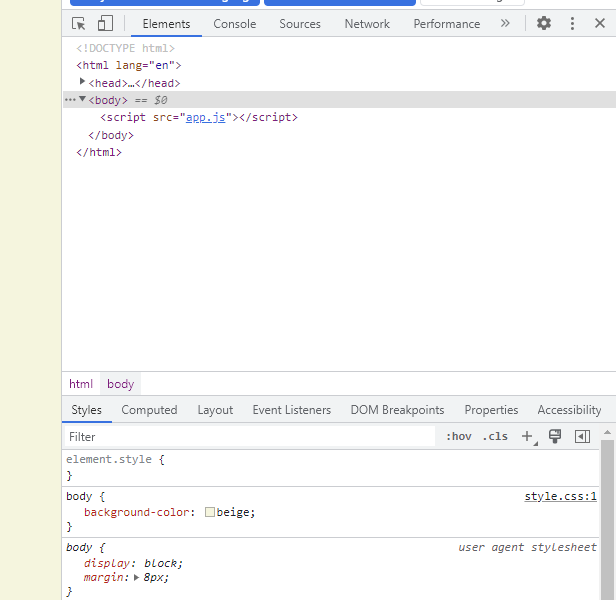This screenshot has width=616, height=600.
Task: Select the html lang="en" element row
Action: click(x=129, y=65)
